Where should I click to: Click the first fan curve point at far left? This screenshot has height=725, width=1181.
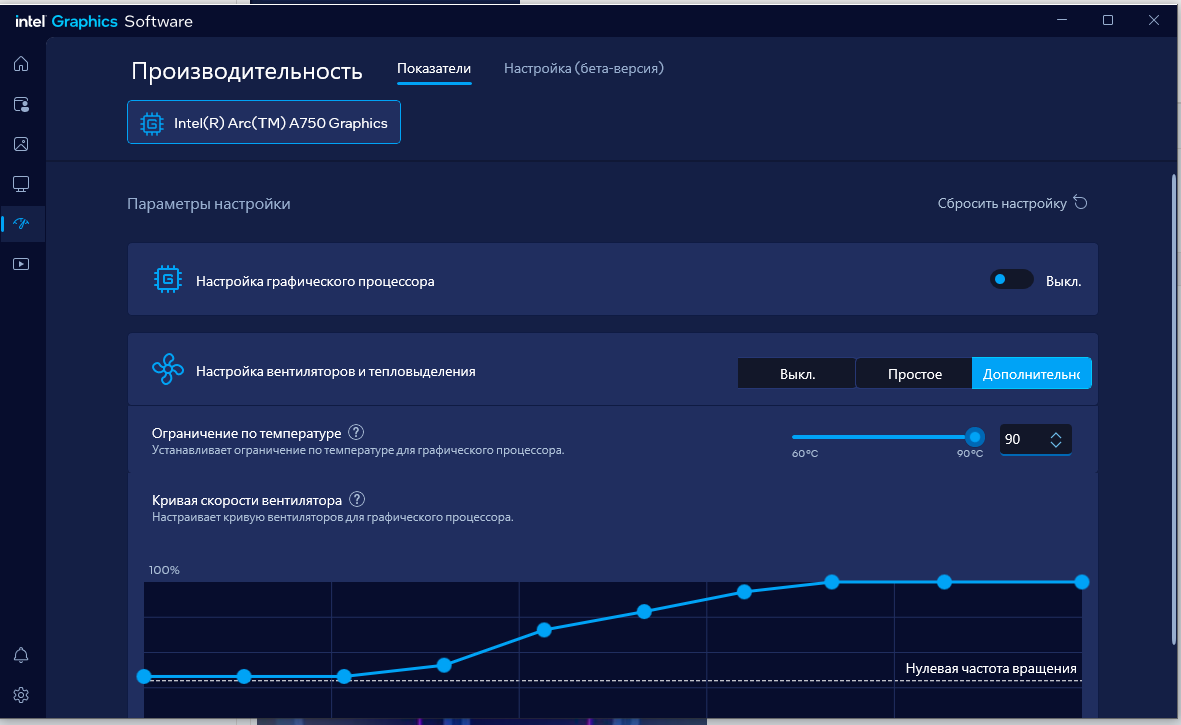pos(144,676)
